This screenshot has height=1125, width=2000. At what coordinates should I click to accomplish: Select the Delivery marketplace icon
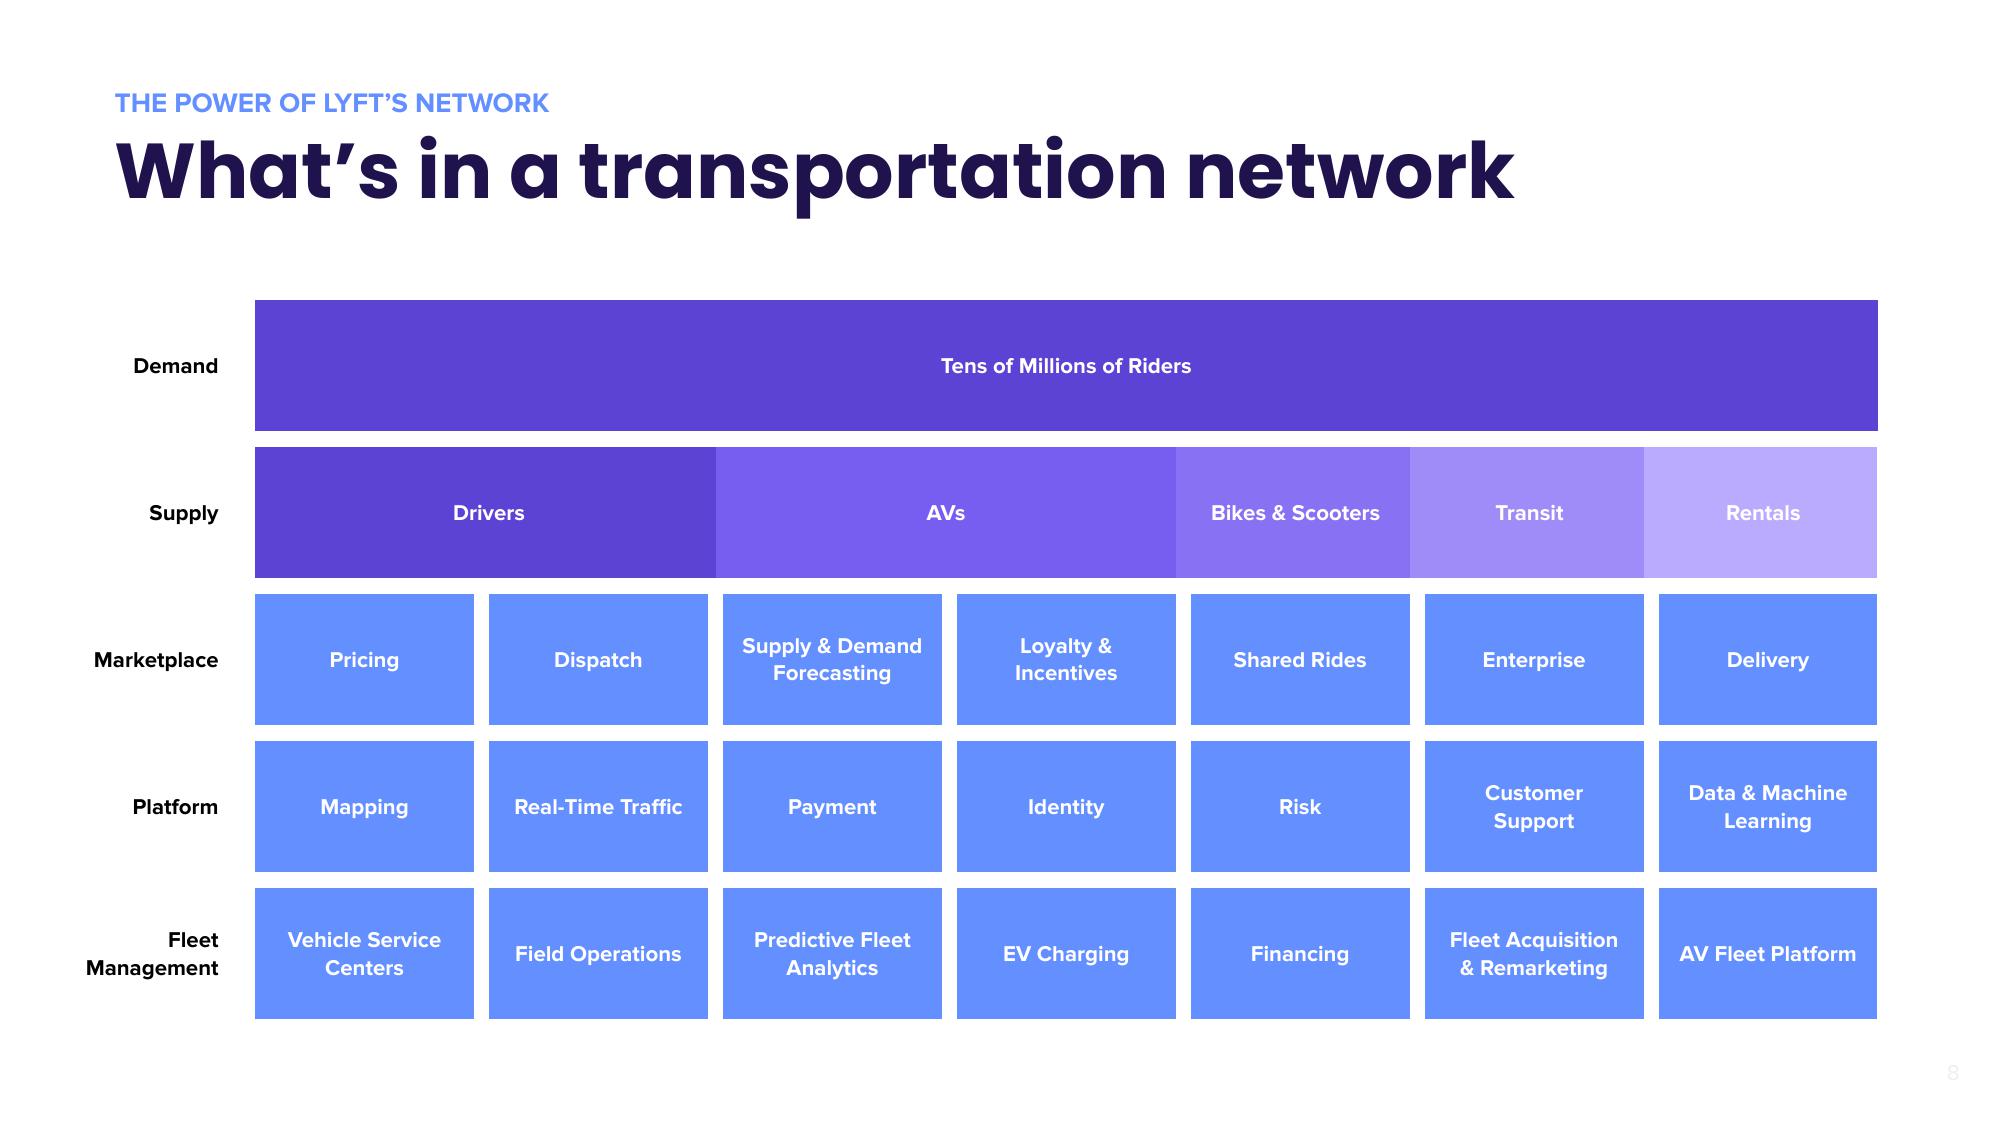1768,659
